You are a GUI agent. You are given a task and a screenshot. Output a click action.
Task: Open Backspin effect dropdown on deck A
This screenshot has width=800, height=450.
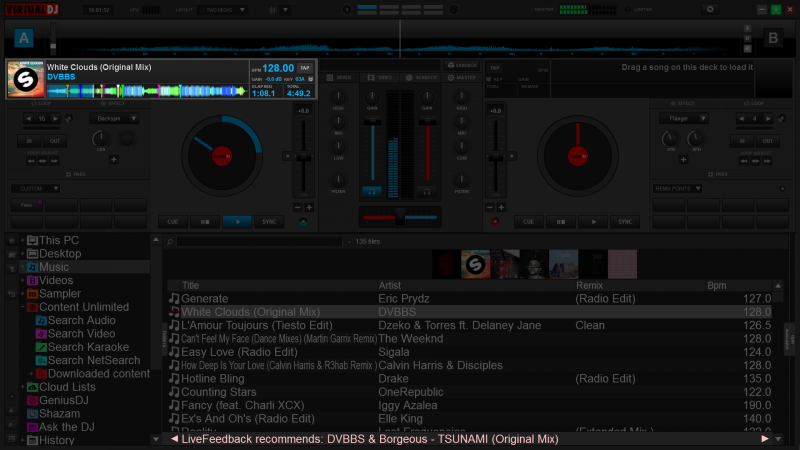pyautogui.click(x=114, y=118)
